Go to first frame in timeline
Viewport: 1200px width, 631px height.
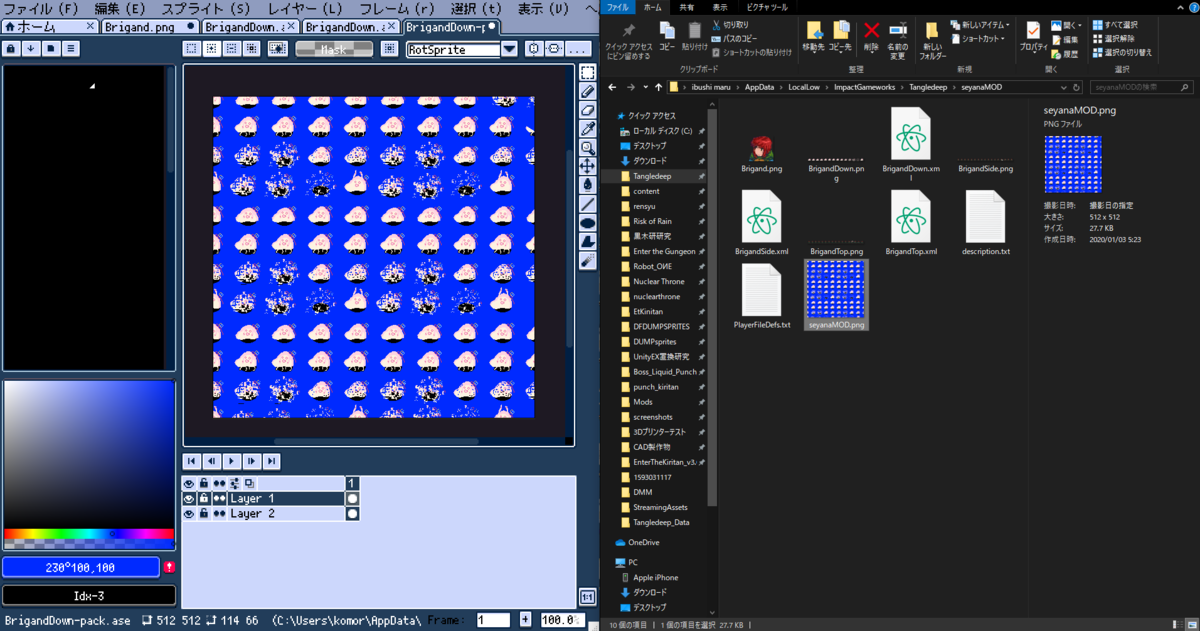[191, 461]
